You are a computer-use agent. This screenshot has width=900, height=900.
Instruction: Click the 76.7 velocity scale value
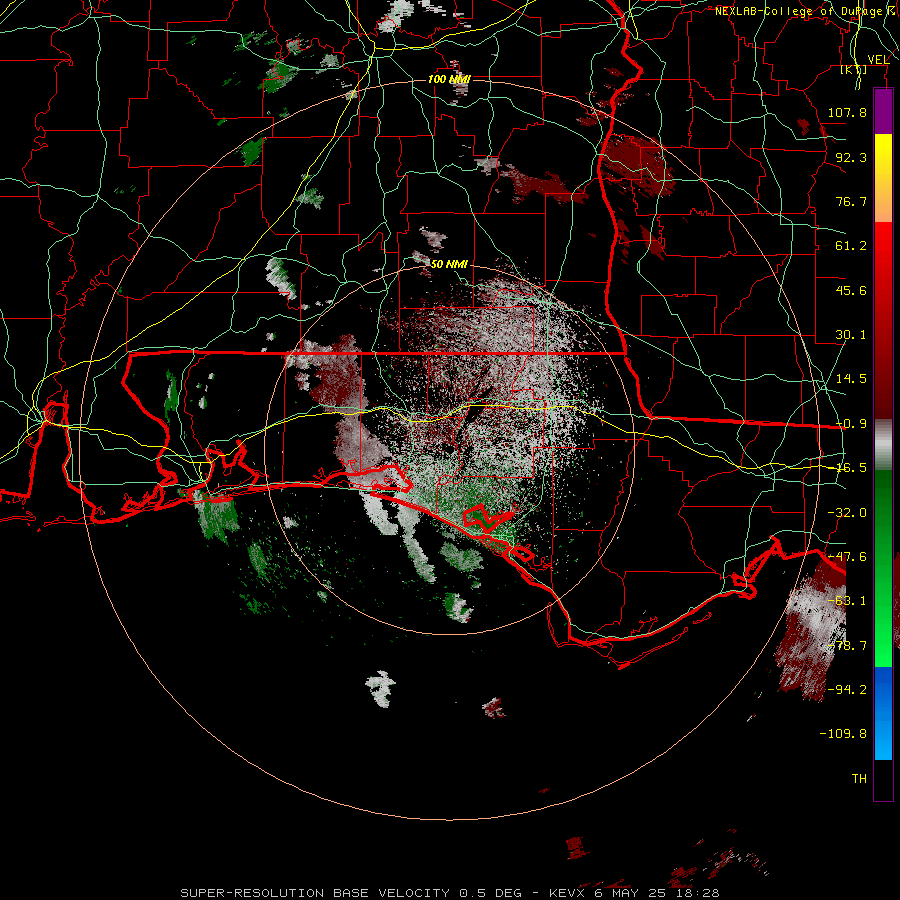(x=851, y=201)
